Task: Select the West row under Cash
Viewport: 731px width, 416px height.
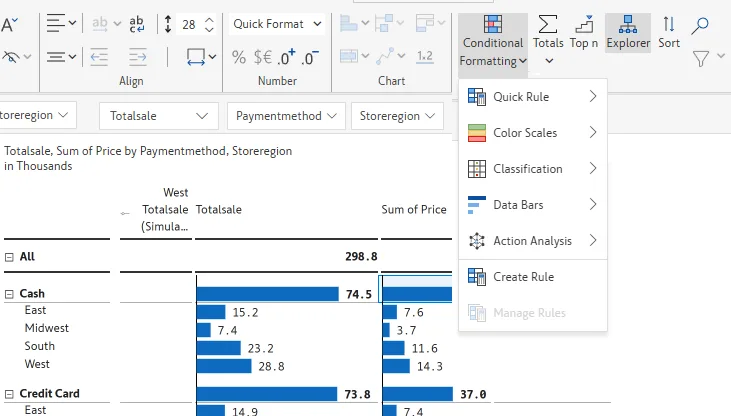Action: coord(37,364)
